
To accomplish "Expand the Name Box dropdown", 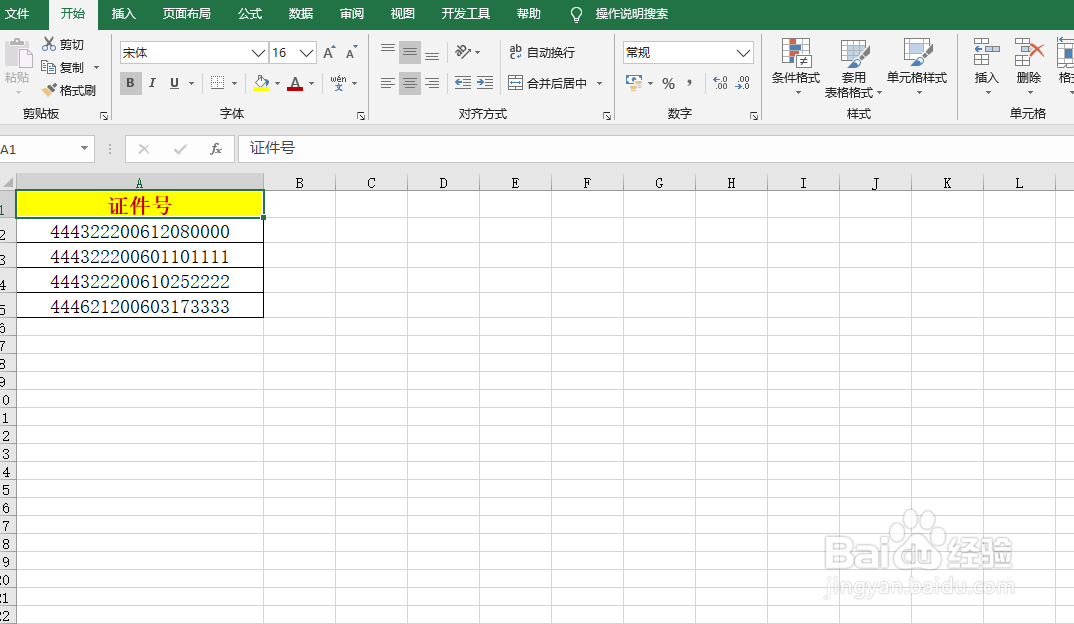I will 84,149.
